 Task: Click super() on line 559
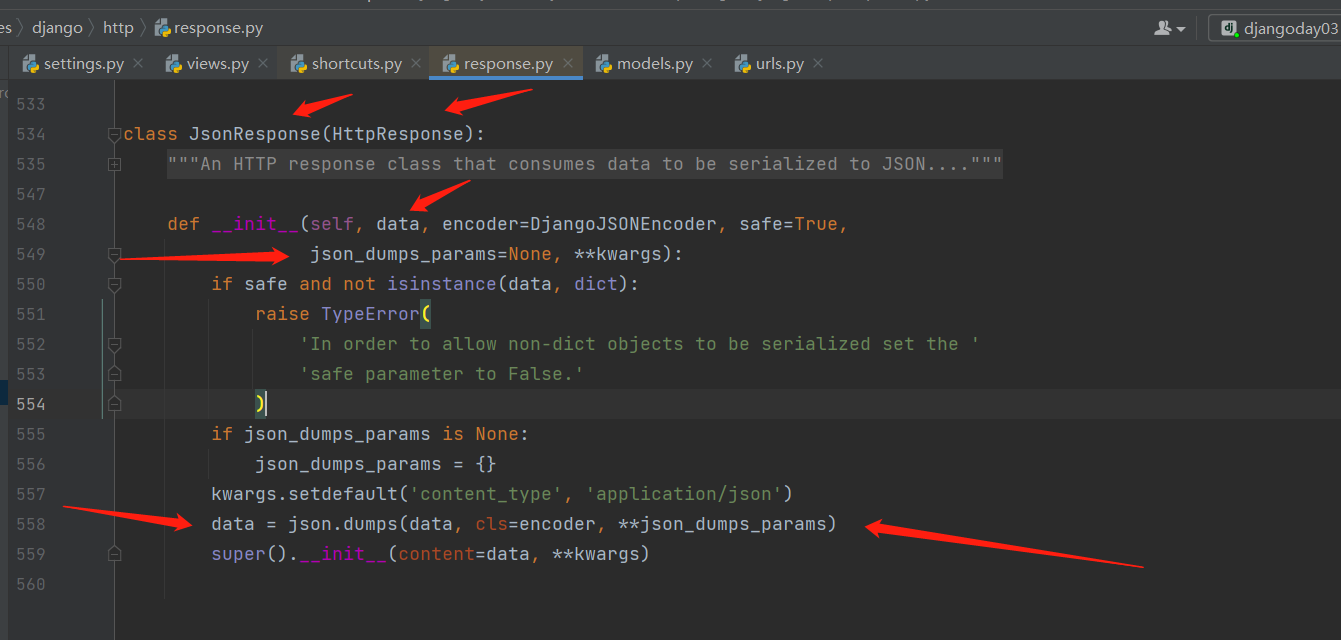point(249,554)
